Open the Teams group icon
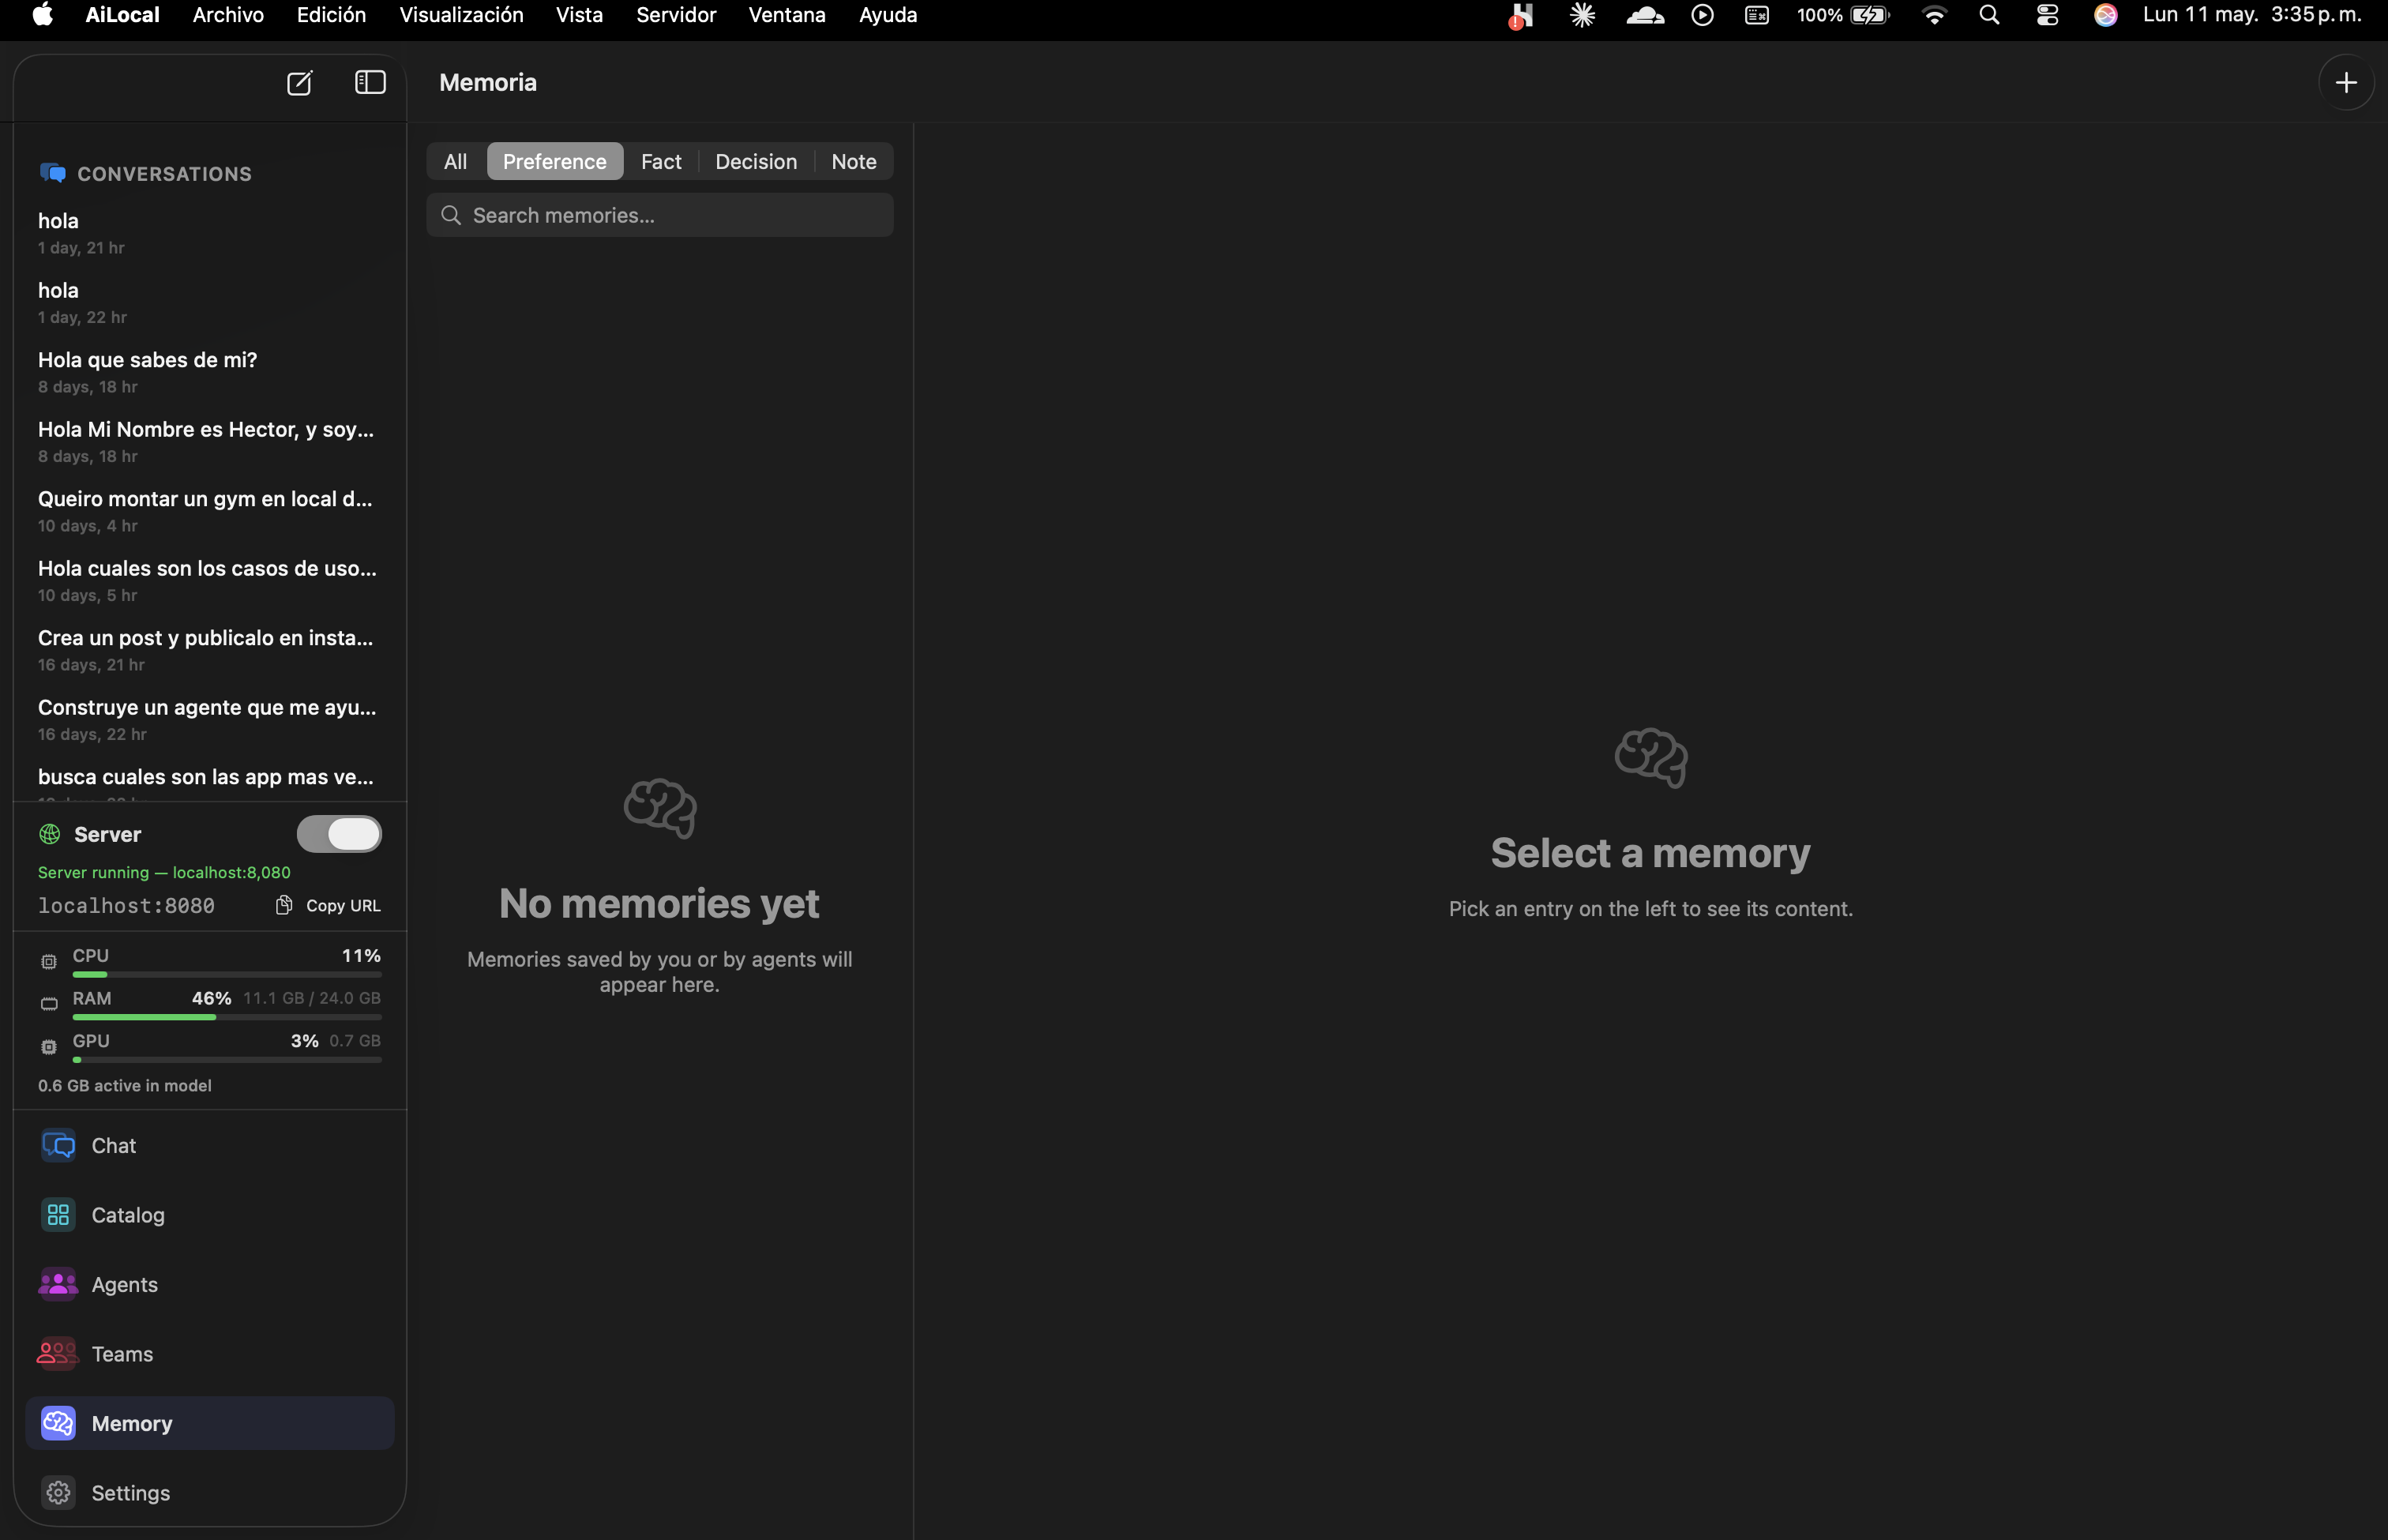2388x1540 pixels. point(58,1353)
